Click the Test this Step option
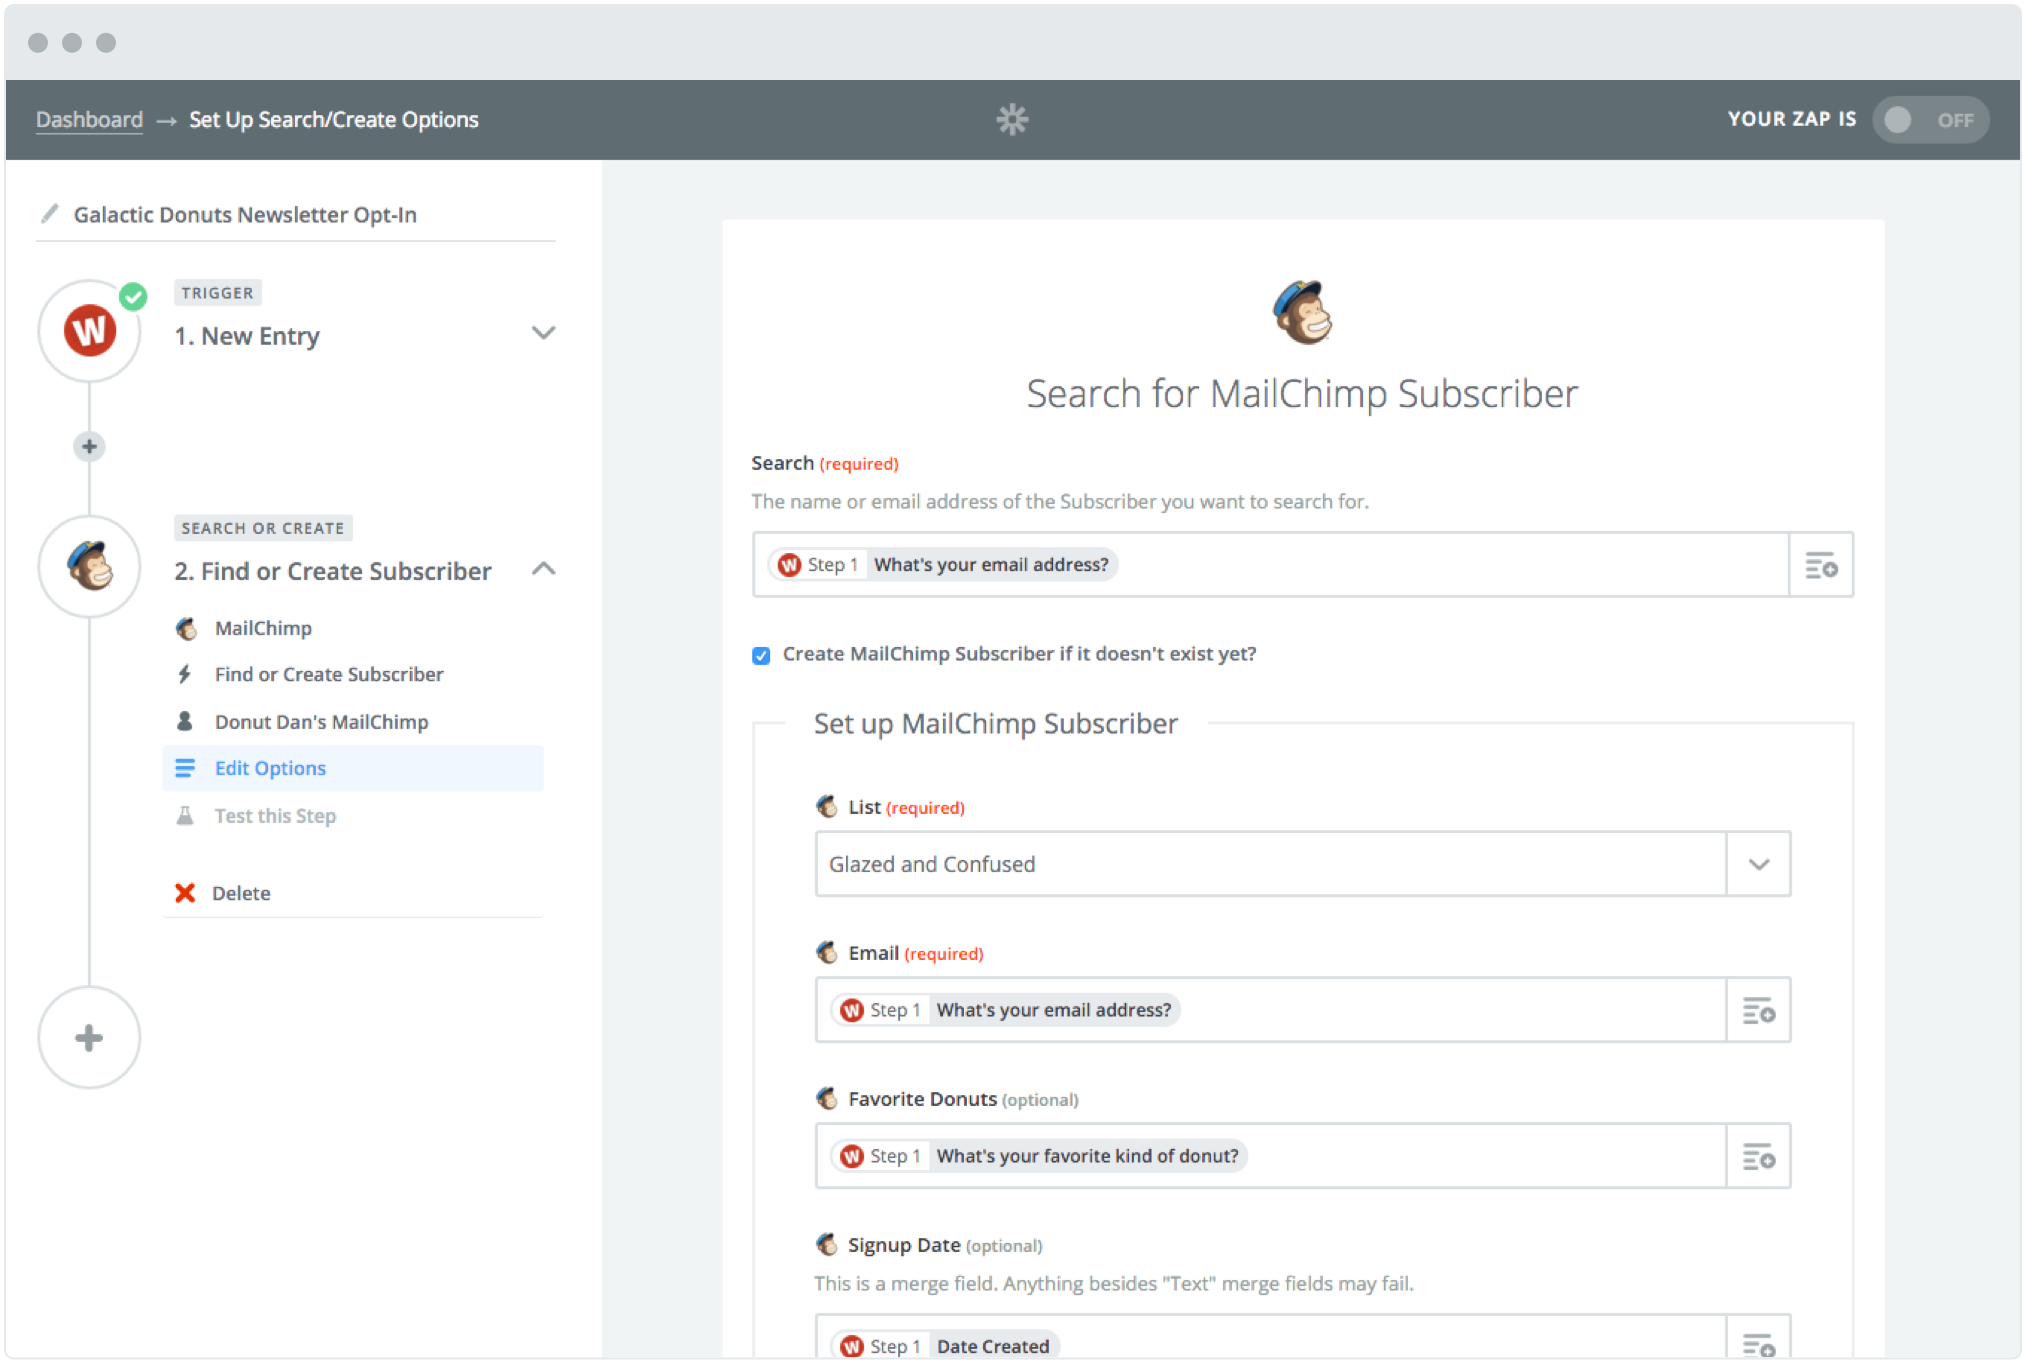This screenshot has width=2026, height=1362. click(x=274, y=815)
